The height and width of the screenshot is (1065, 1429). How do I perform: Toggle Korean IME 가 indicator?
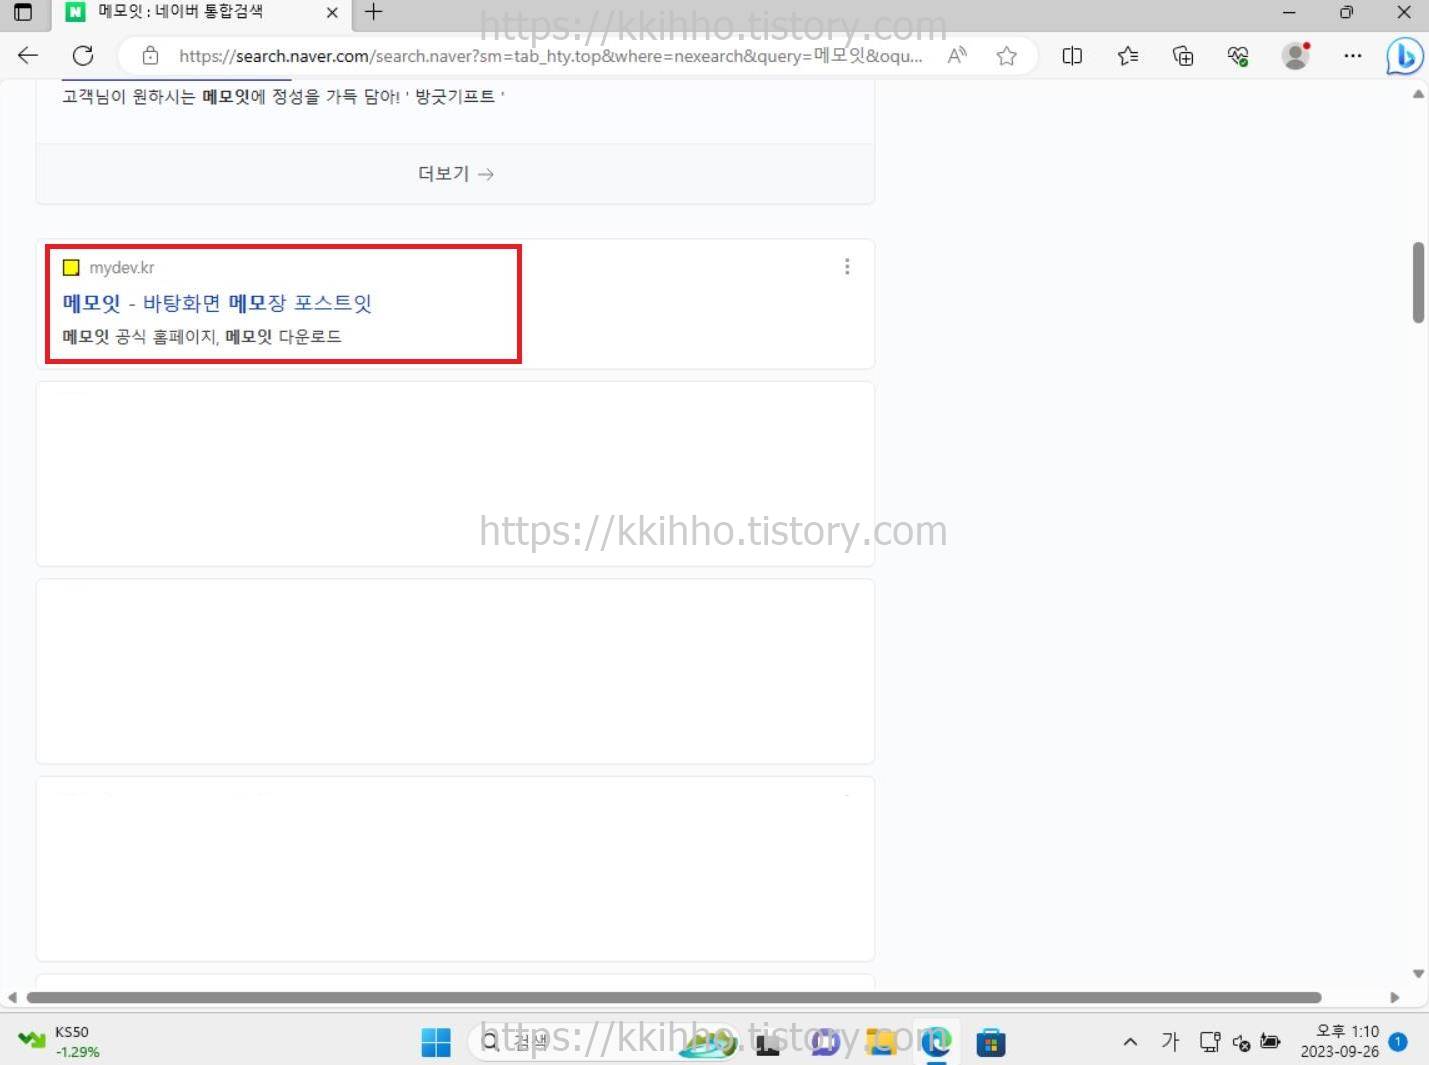coord(1170,1042)
